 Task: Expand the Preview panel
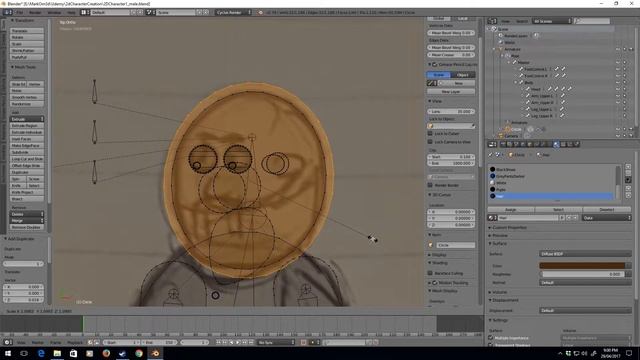pos(499,236)
